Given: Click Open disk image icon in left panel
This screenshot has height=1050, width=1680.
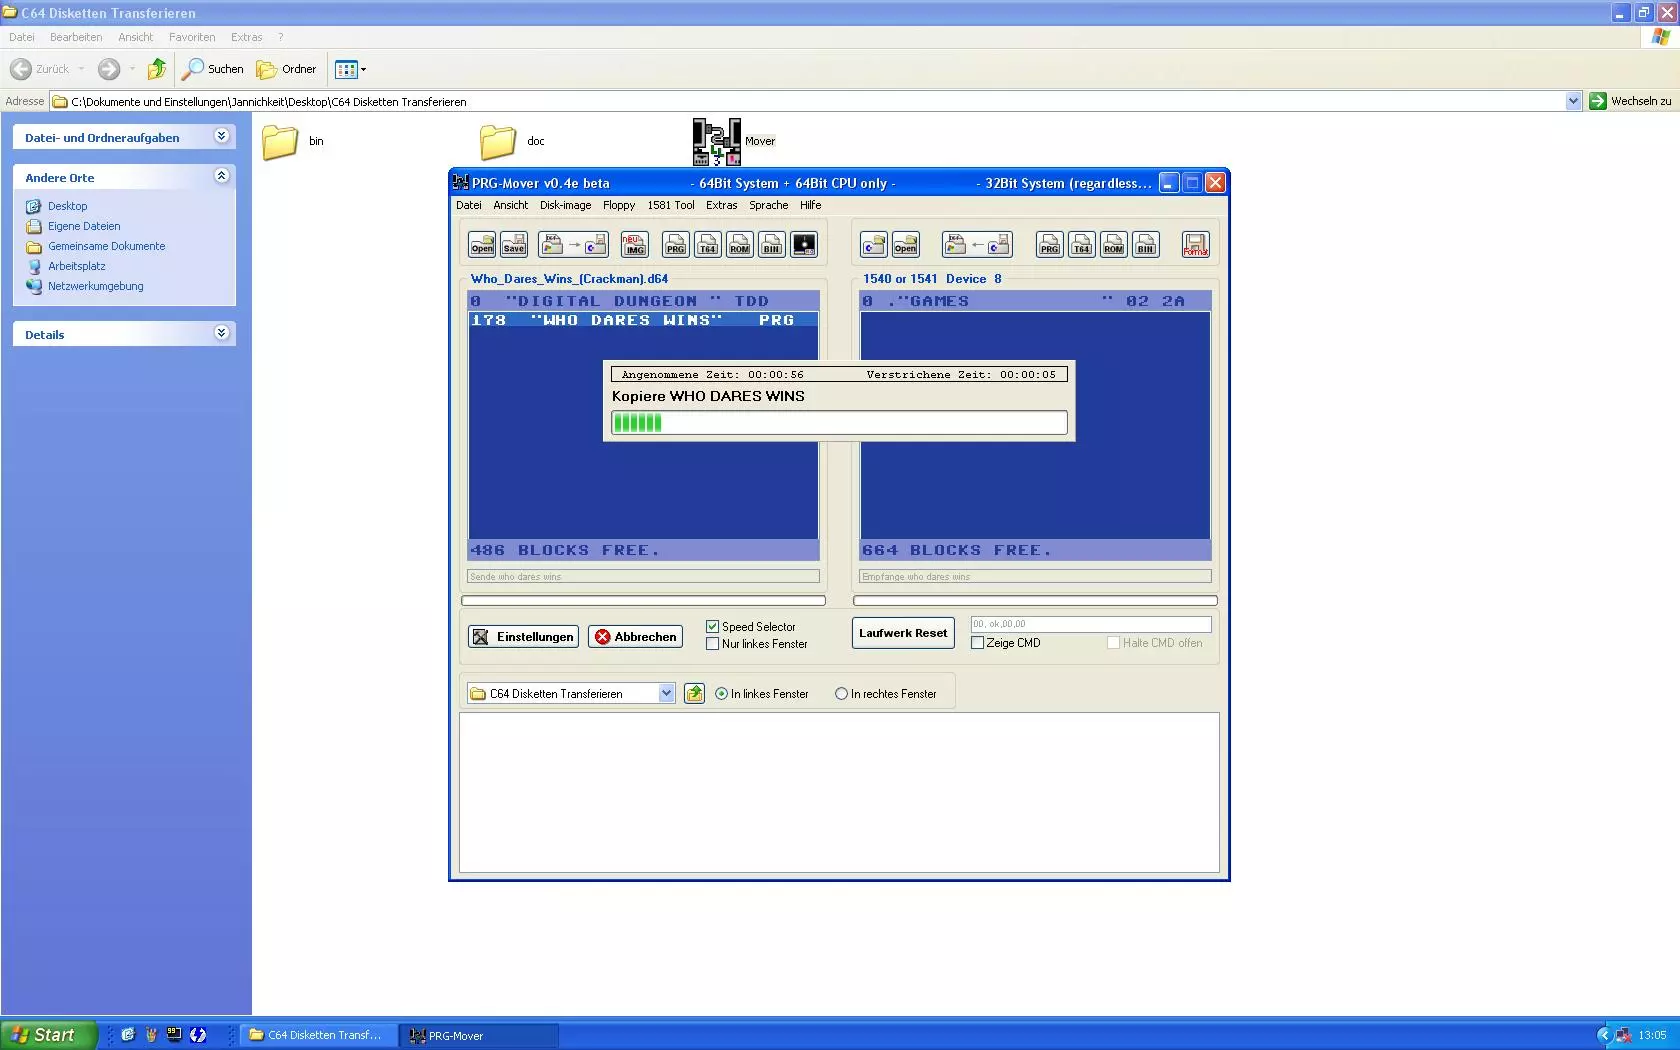Looking at the screenshot, I should [482, 245].
